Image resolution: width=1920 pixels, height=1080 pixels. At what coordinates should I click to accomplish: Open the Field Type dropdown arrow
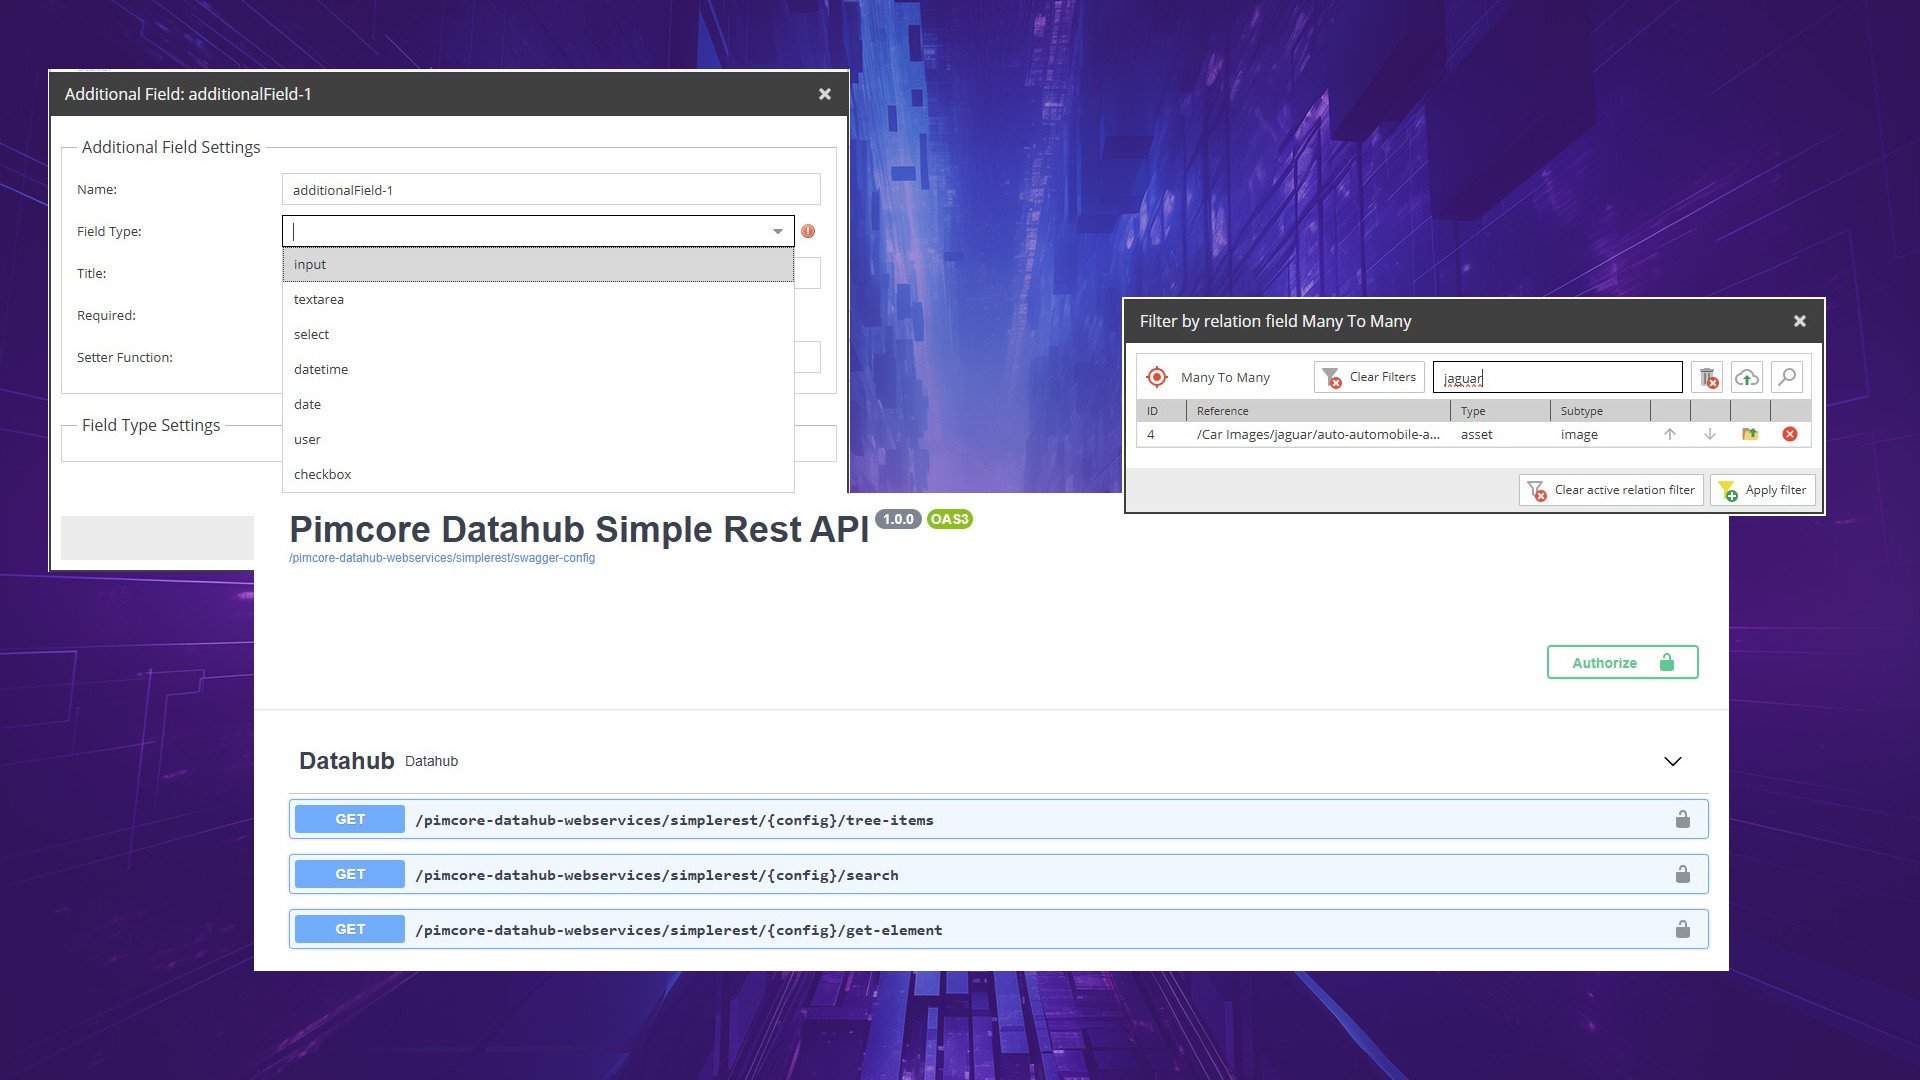[x=778, y=231]
